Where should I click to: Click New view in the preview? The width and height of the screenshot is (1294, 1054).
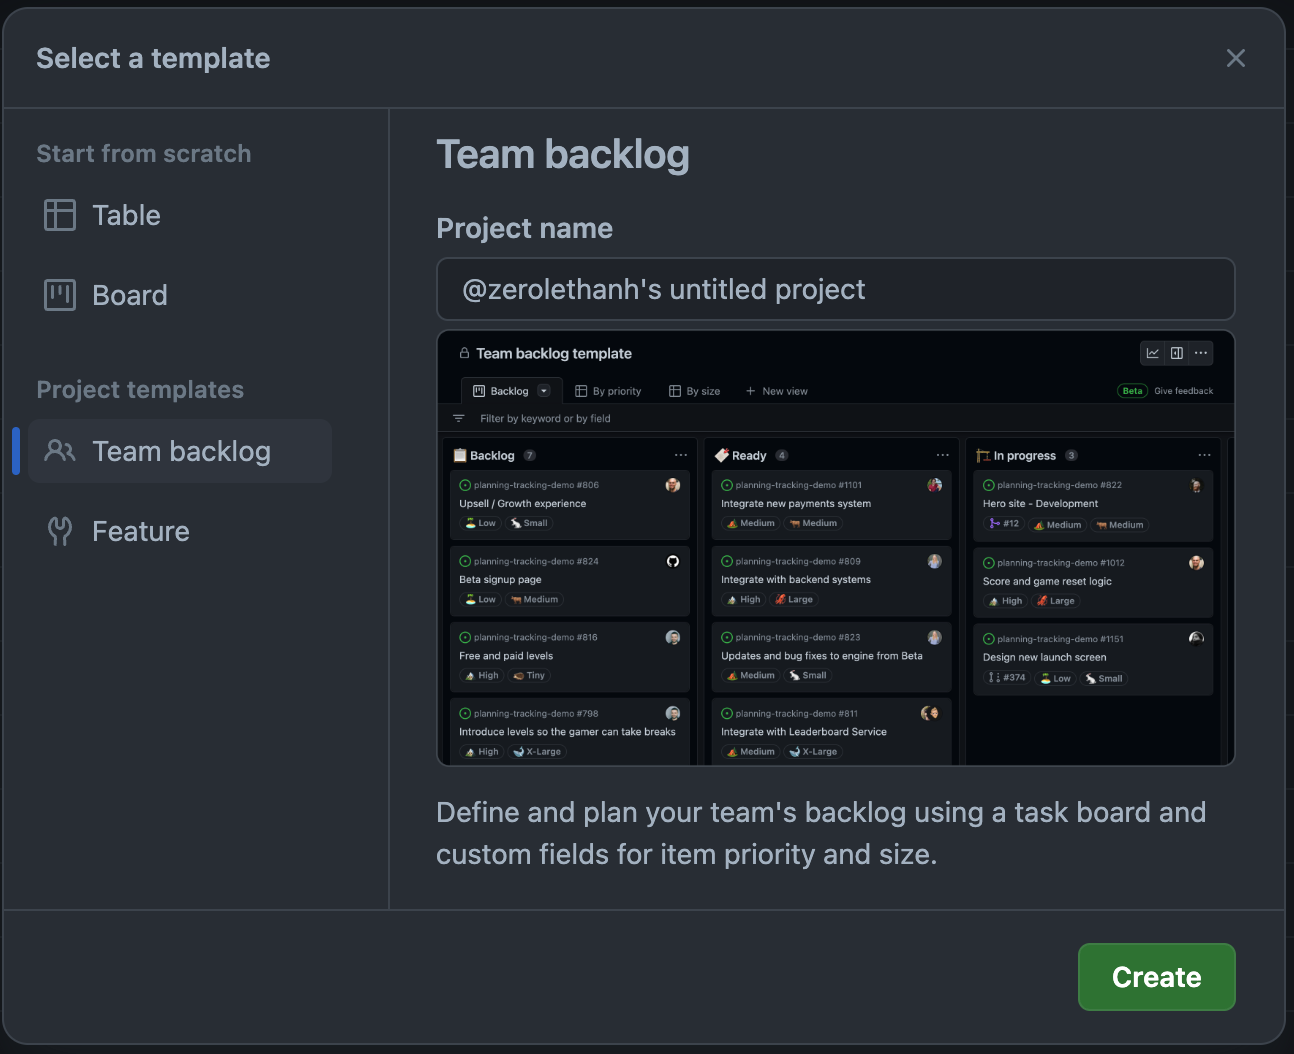(x=777, y=391)
